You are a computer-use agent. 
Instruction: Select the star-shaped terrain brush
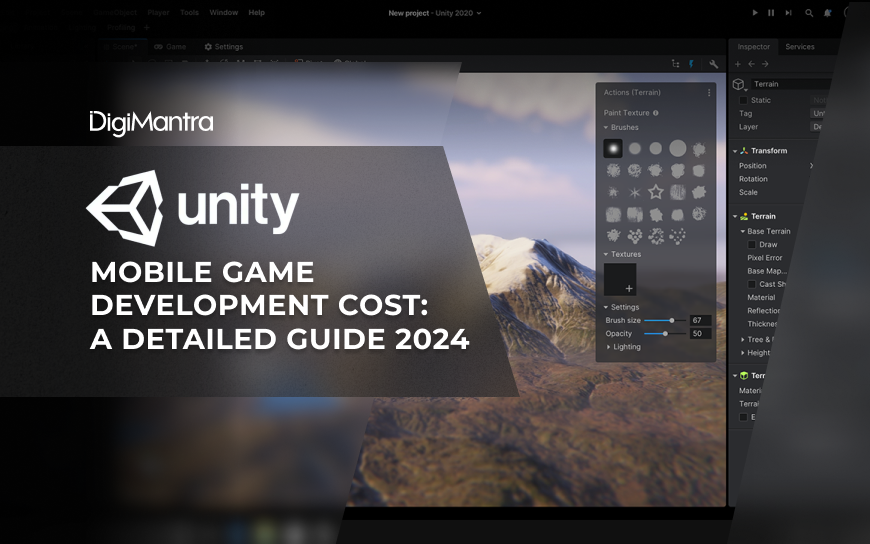tap(656, 192)
